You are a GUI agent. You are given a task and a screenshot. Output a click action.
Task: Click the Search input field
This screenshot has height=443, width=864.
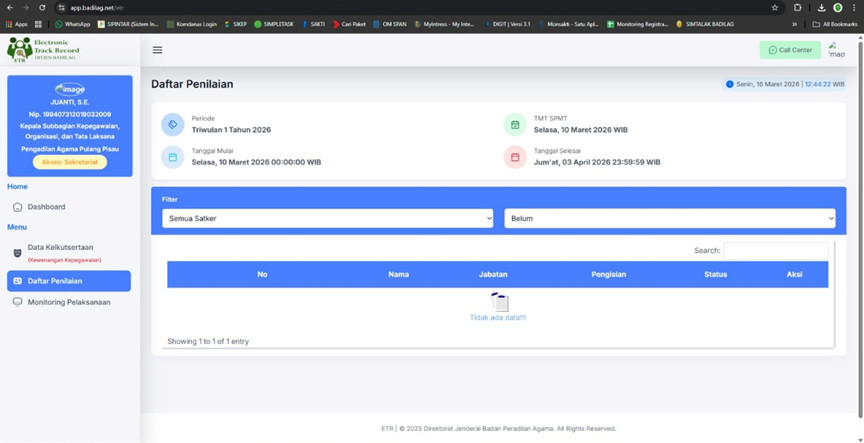pos(775,250)
